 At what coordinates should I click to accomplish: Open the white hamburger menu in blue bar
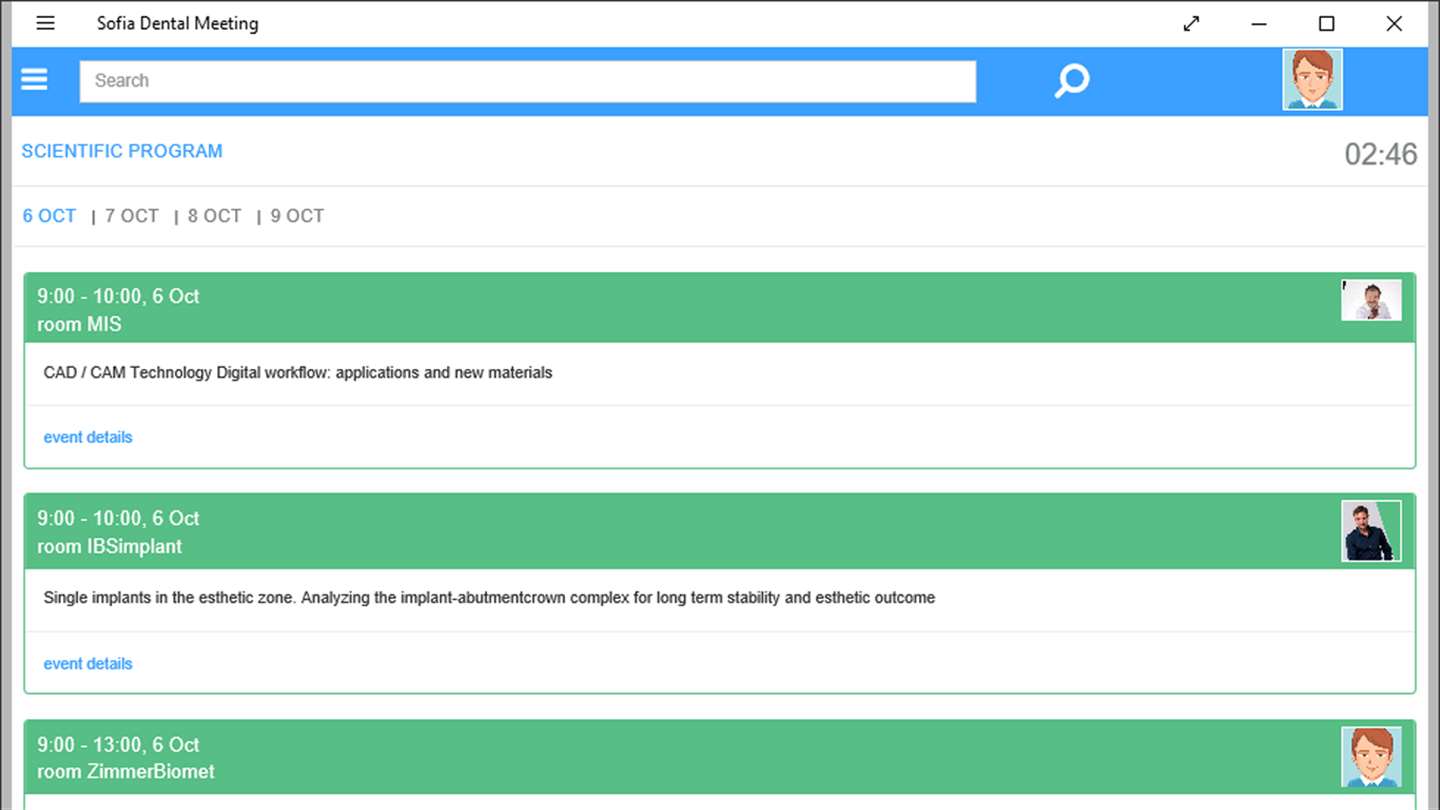pyautogui.click(x=34, y=79)
